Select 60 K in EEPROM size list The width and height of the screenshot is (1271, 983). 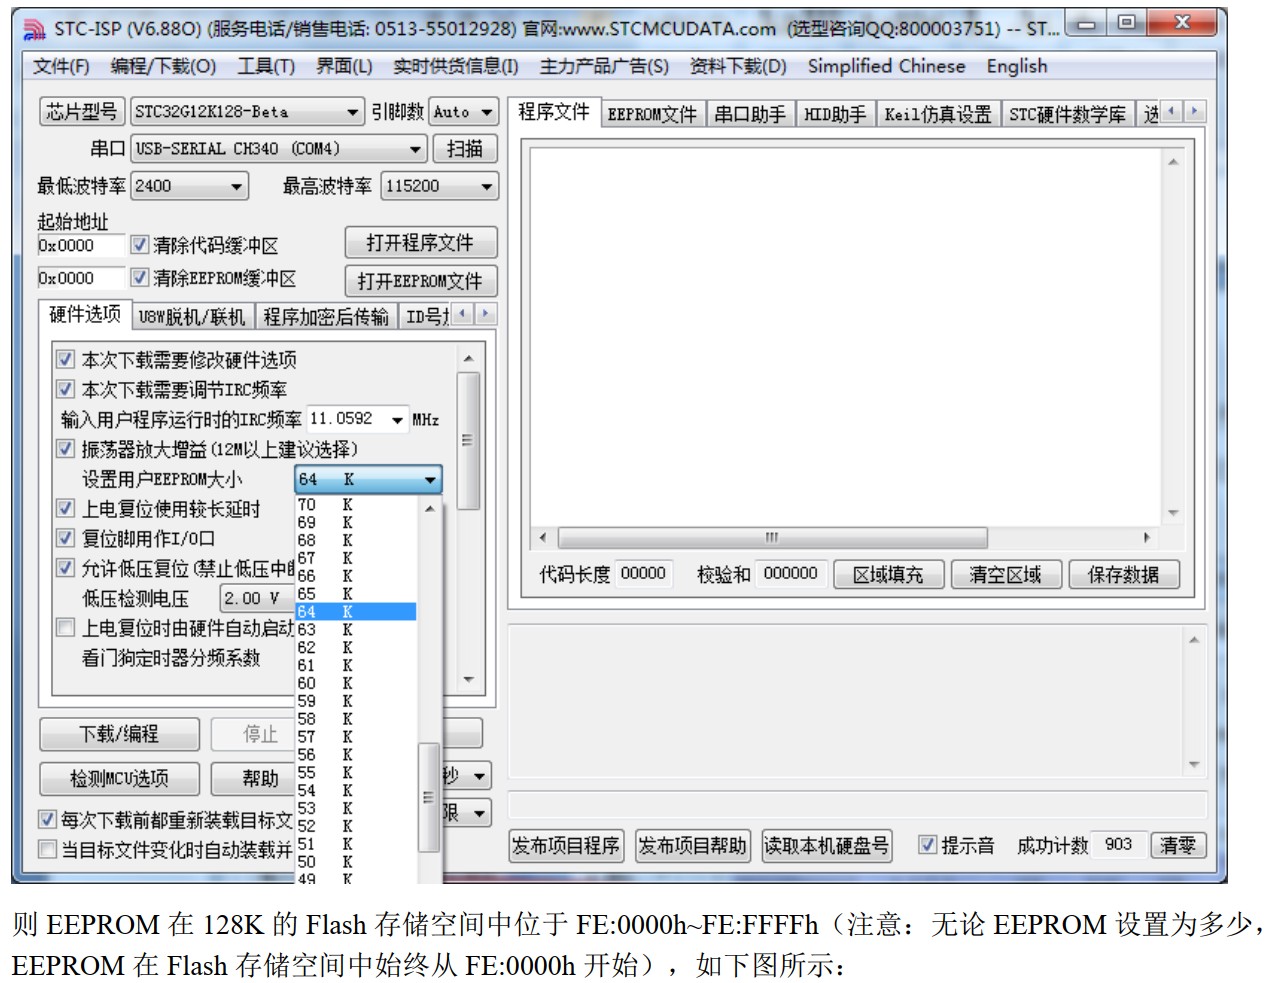(354, 683)
